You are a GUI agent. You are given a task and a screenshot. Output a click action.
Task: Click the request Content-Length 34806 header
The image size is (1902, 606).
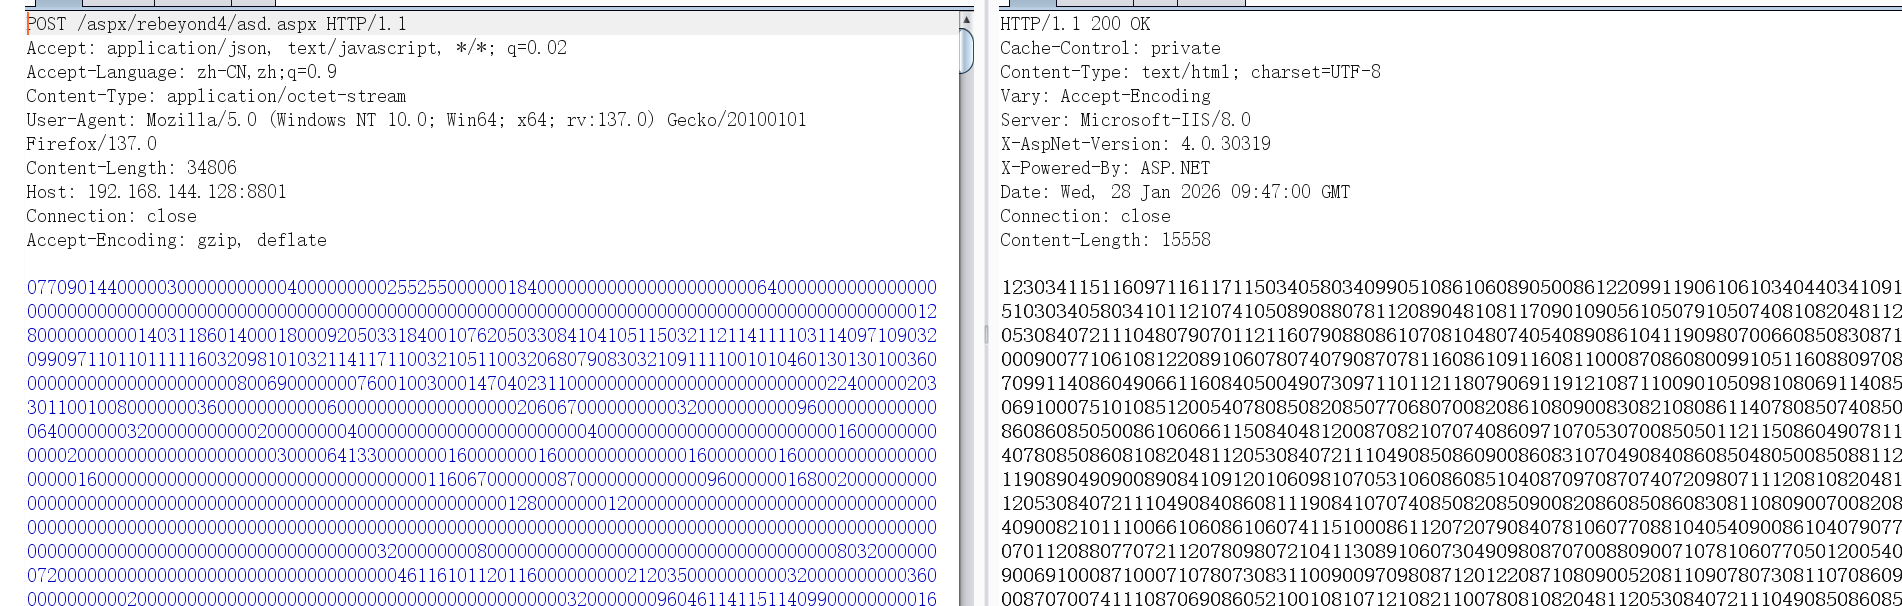point(131,168)
